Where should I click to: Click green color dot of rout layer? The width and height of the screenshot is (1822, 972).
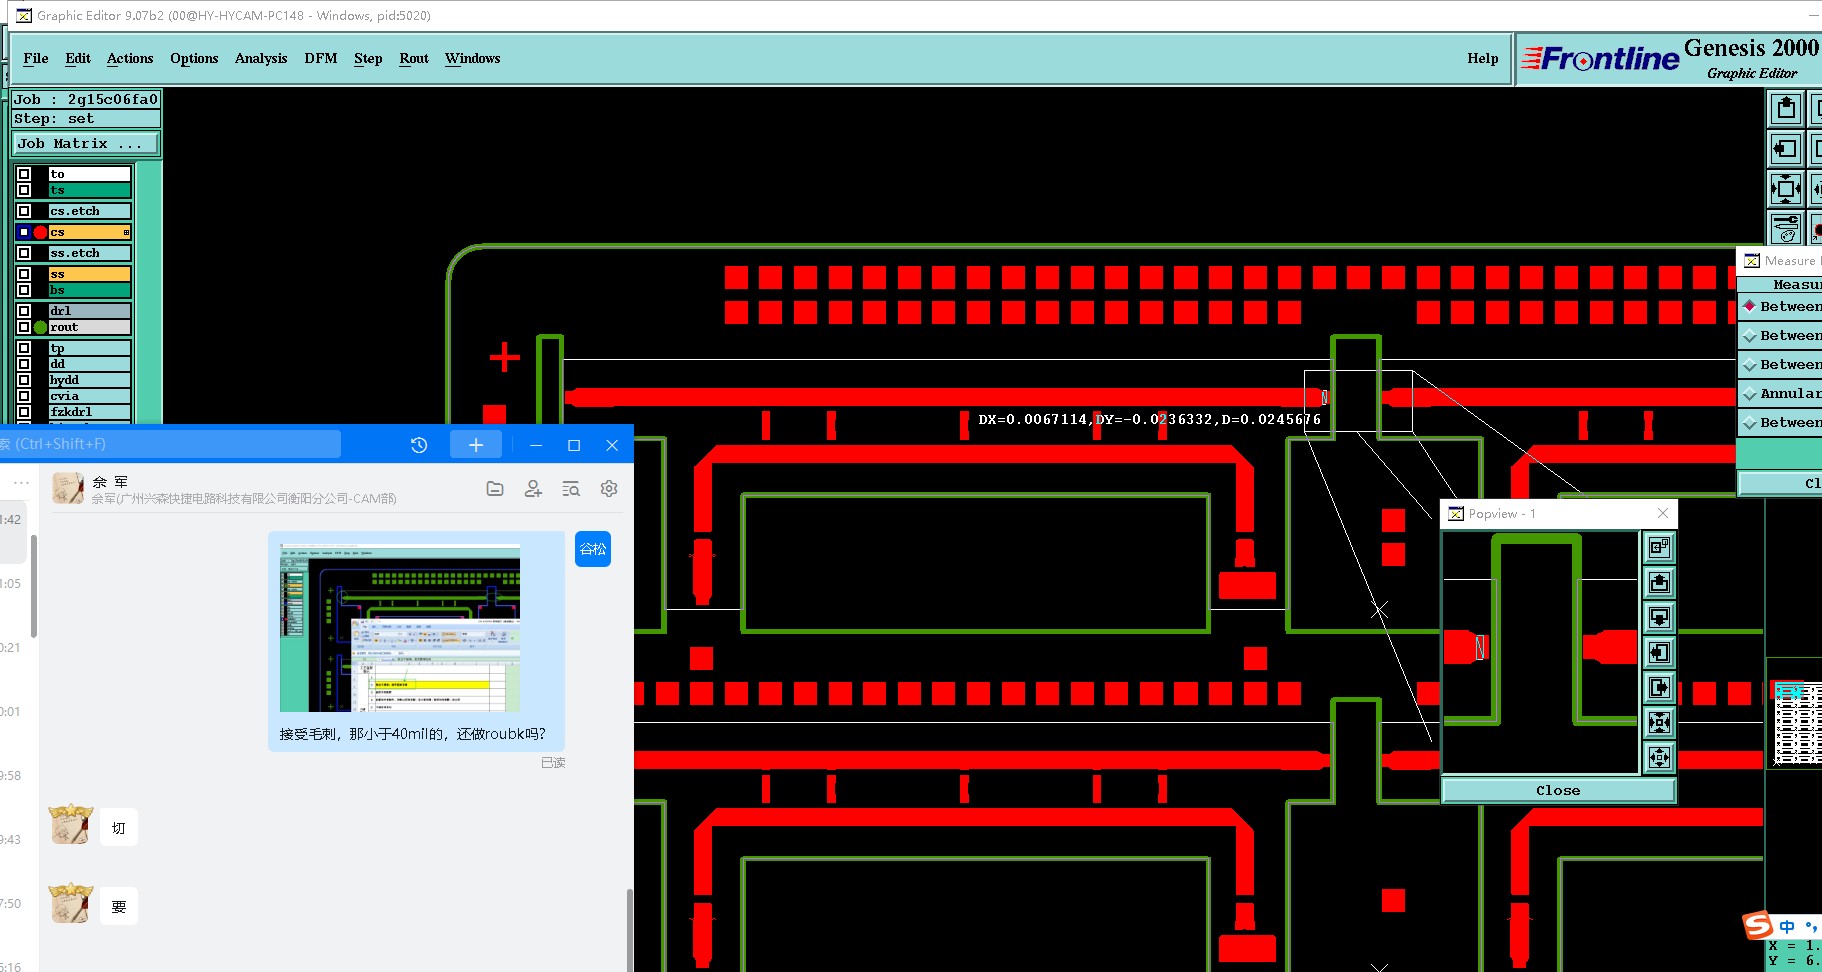click(40, 327)
